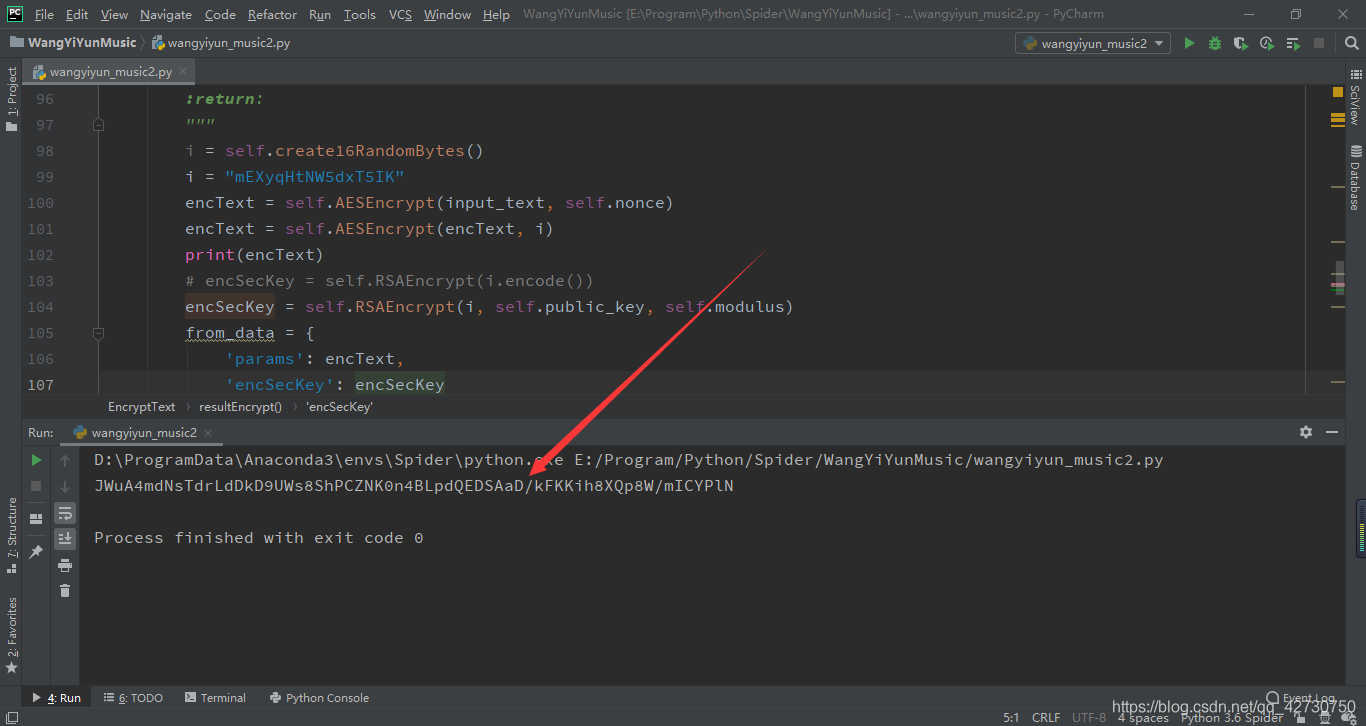Viewport: 1366px width, 726px height.
Task: Change UTF-8 file encoding in status bar
Action: [x=1089, y=717]
